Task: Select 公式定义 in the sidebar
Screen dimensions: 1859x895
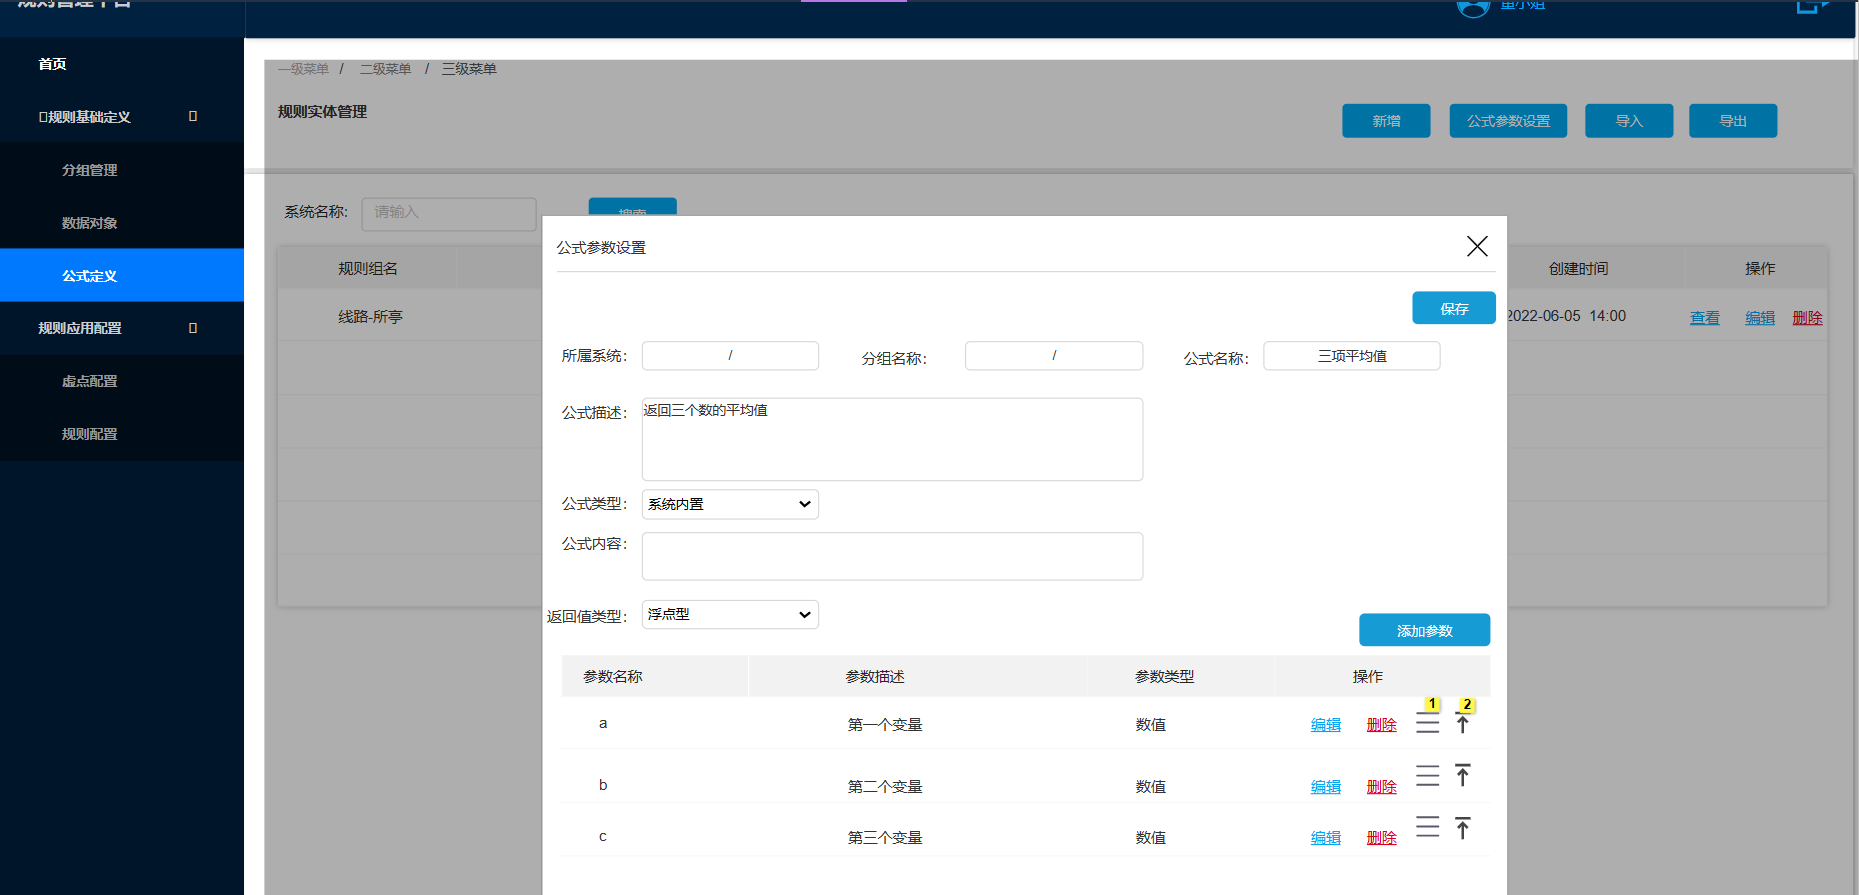Action: pyautogui.click(x=122, y=275)
